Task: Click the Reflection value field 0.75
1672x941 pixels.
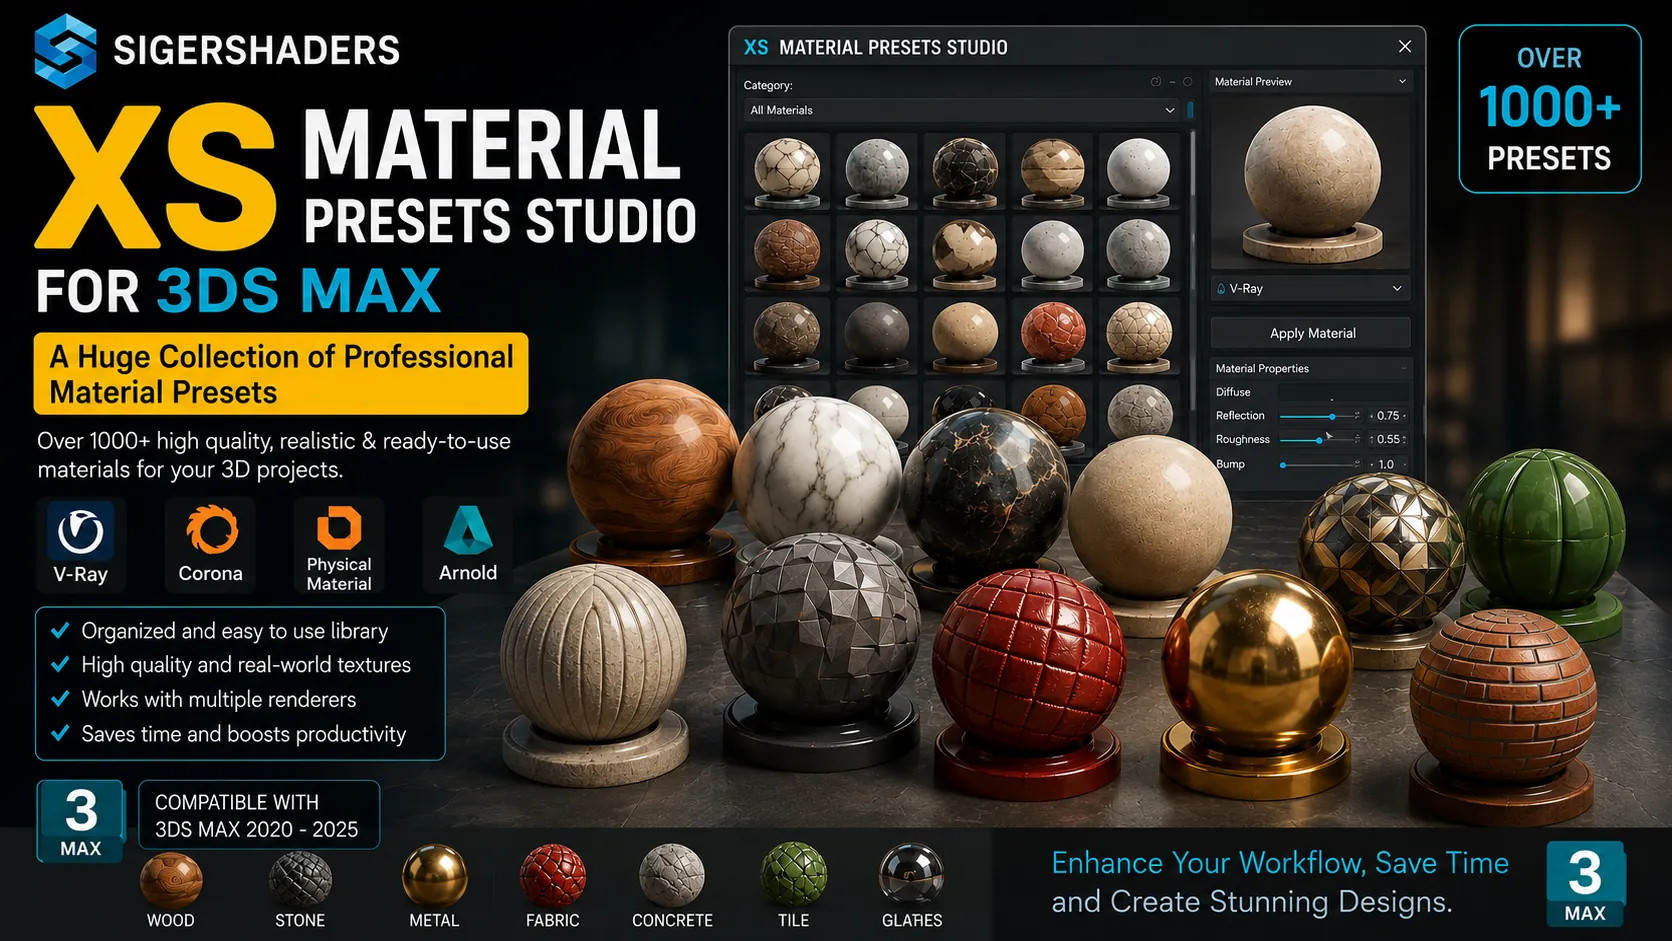Action: pyautogui.click(x=1388, y=416)
